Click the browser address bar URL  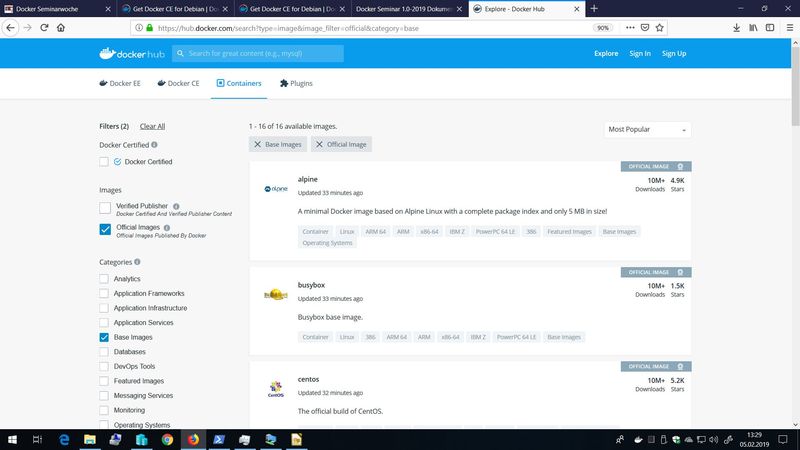point(288,28)
